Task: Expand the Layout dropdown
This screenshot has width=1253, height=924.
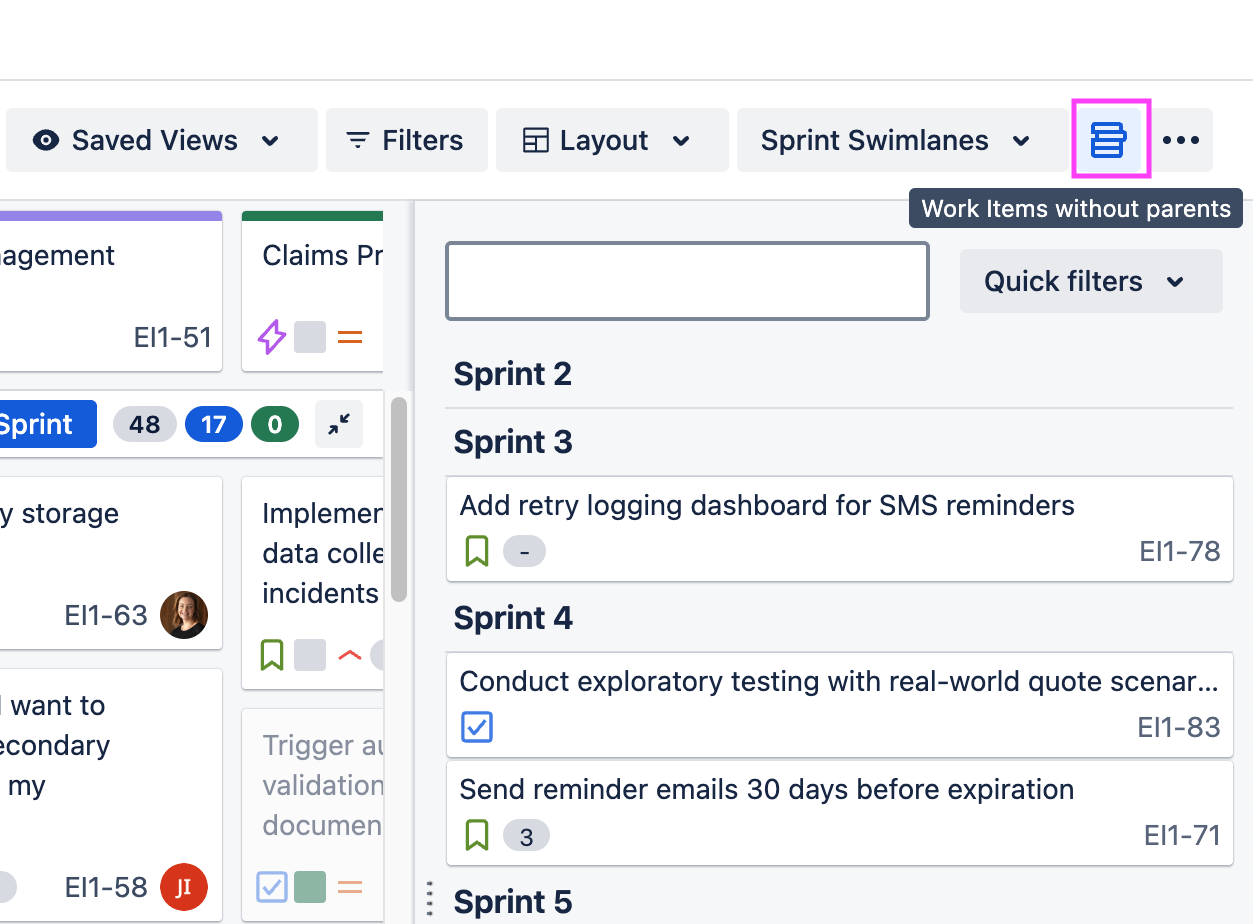Action: (607, 140)
